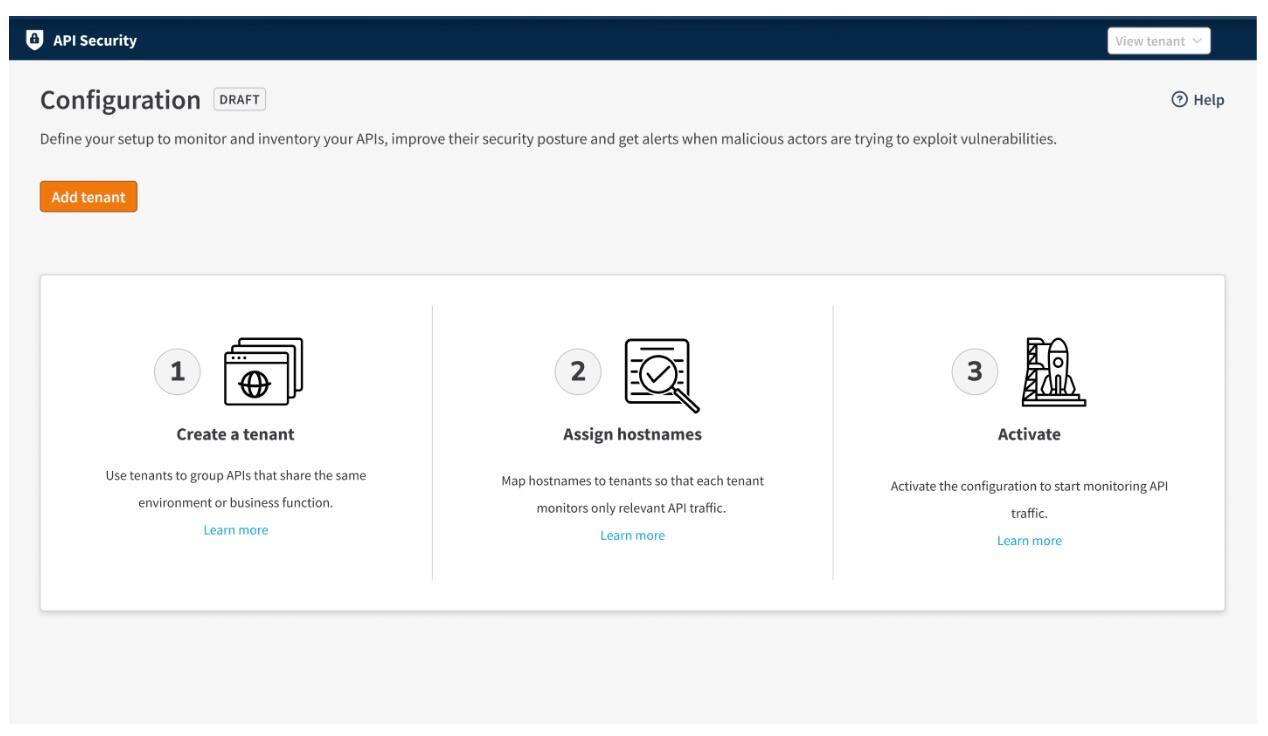This screenshot has width=1268, height=736.
Task: Select the Create a tenant heading
Action: 236,434
